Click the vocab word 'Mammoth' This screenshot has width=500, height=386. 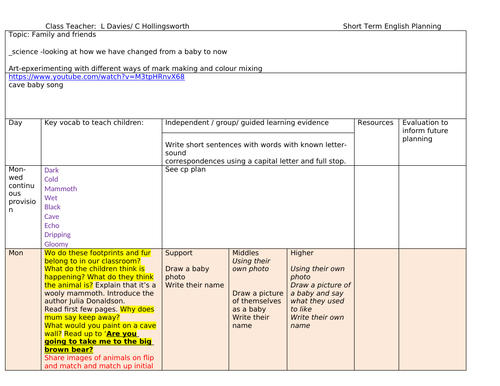(61, 189)
